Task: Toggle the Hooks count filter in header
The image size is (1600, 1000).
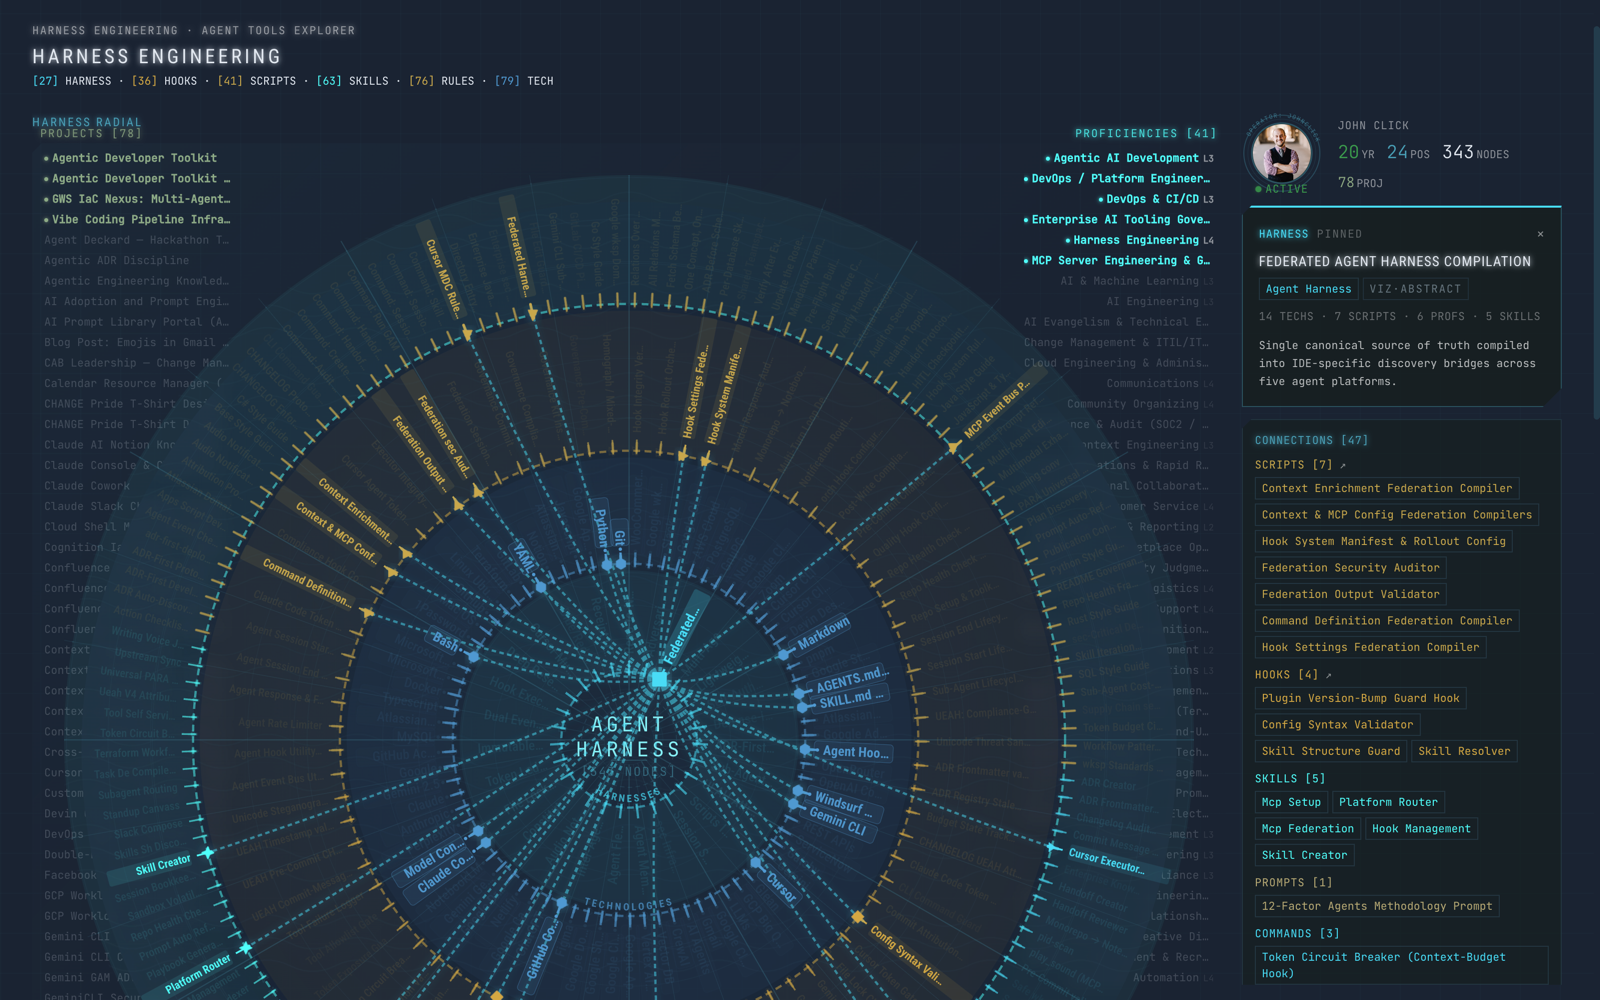Action: click(165, 81)
